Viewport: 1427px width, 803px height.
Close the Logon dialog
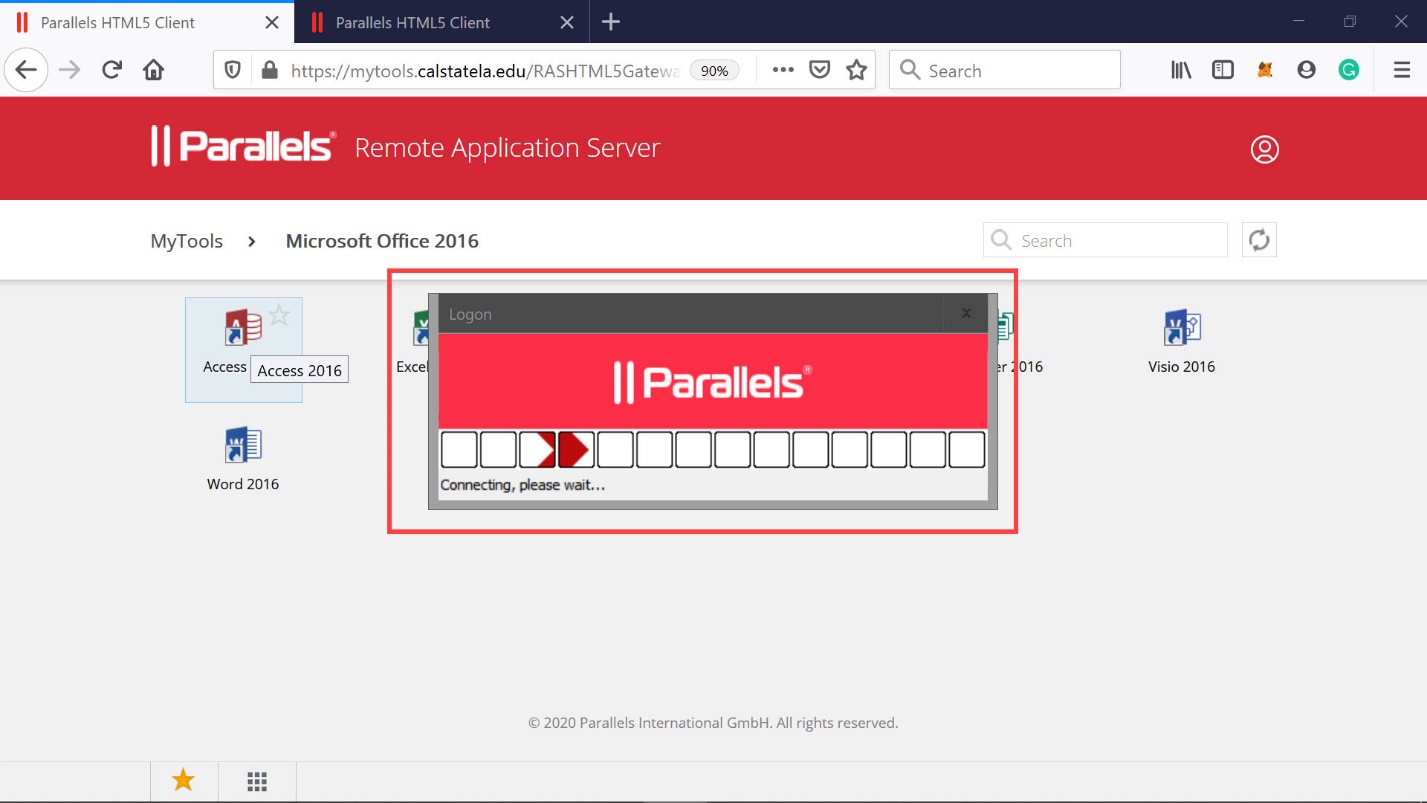coord(966,314)
